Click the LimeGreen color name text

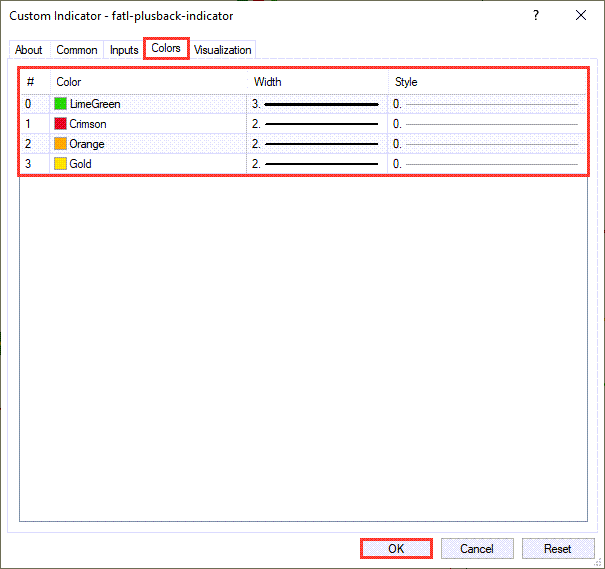tap(95, 104)
